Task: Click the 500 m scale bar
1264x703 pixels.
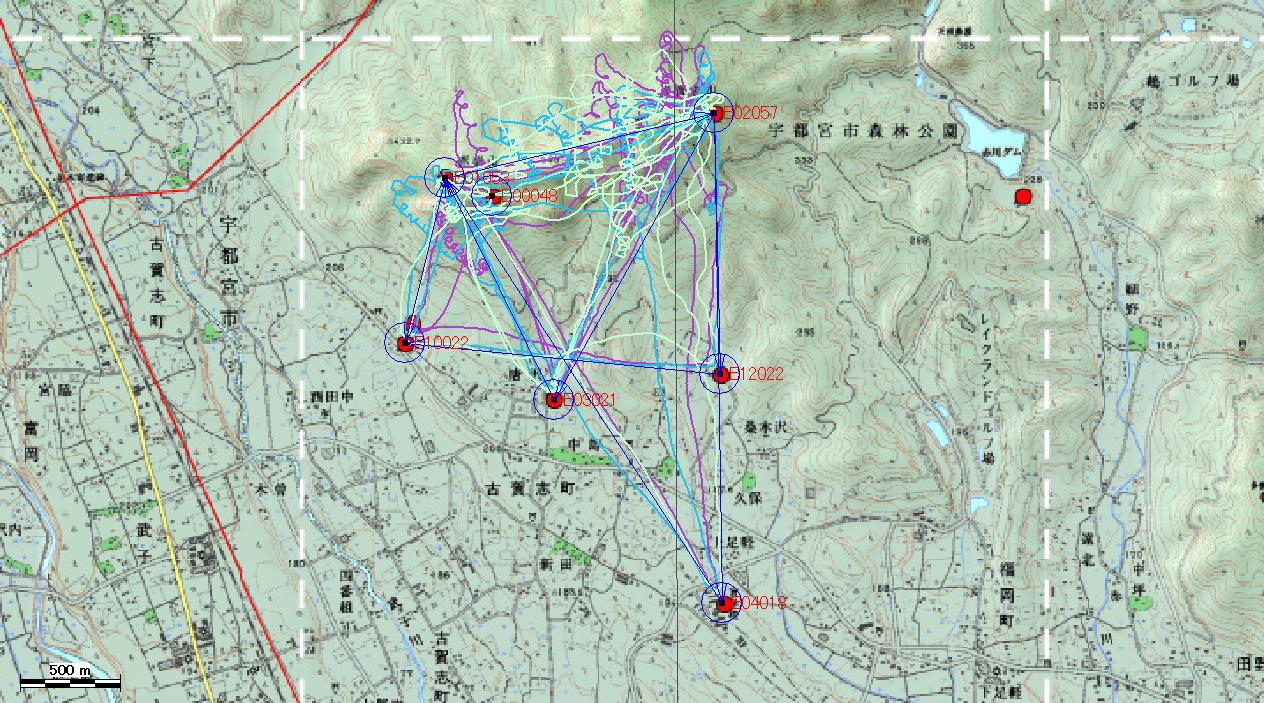Action: point(70,682)
